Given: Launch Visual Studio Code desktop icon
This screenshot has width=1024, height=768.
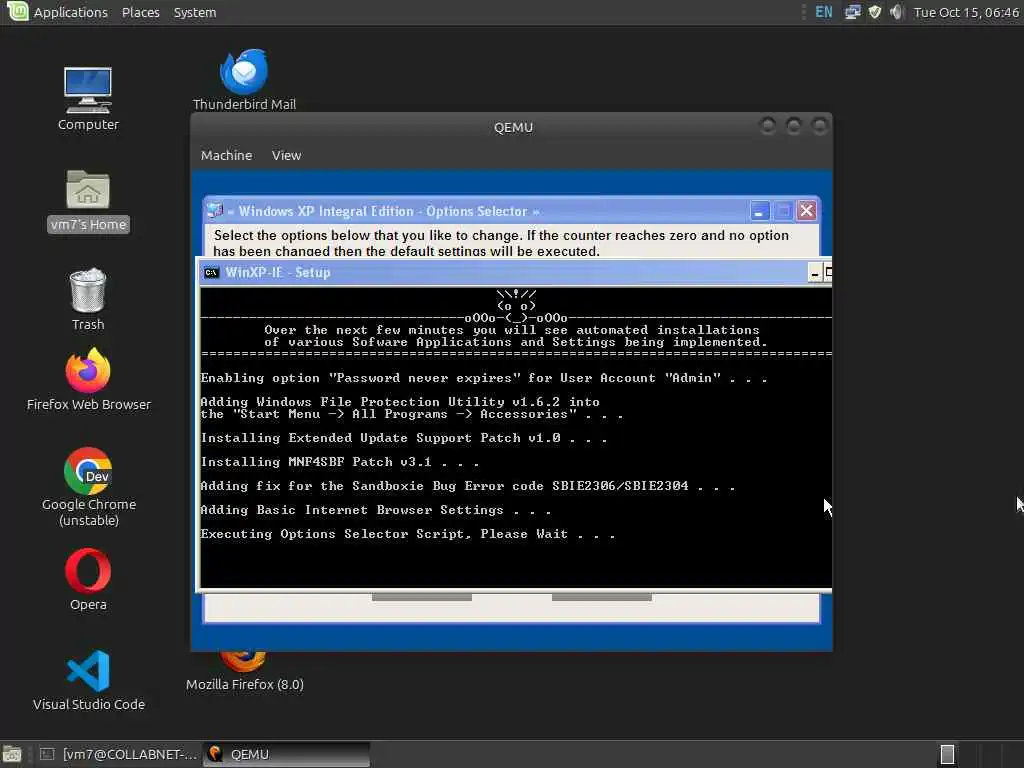Looking at the screenshot, I should pos(88,671).
